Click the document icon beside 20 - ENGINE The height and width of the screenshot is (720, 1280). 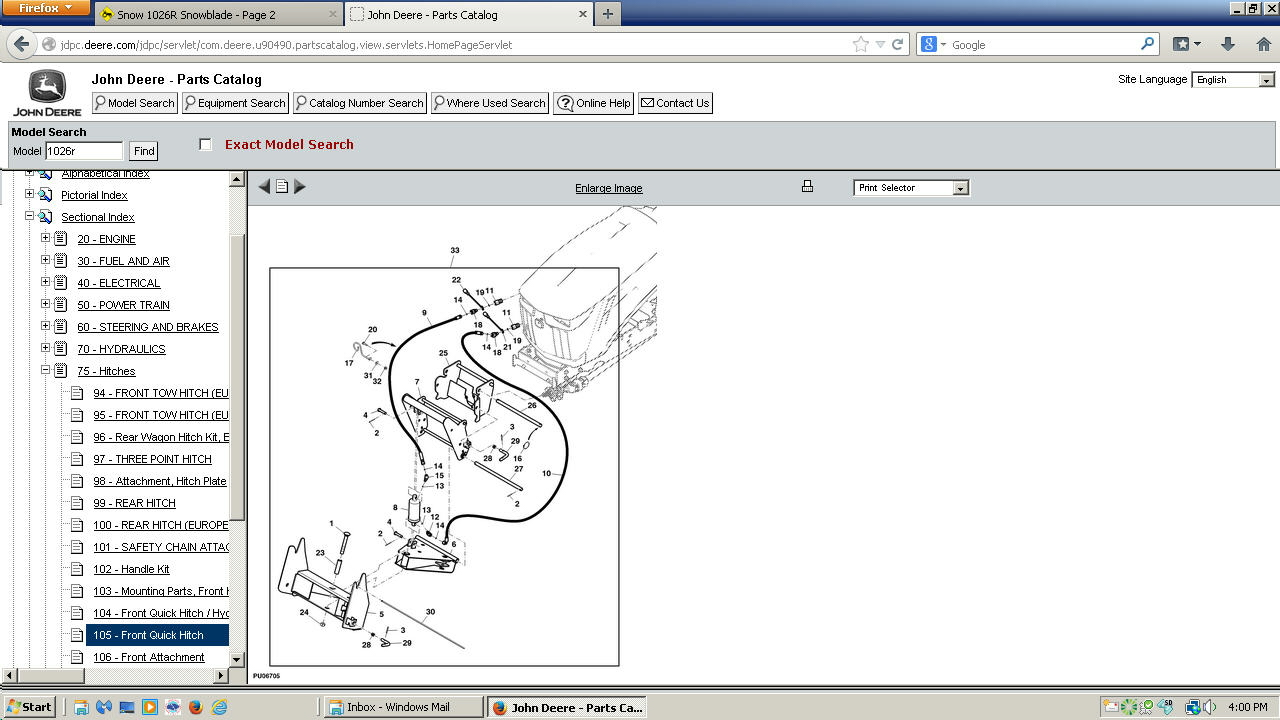pos(61,239)
